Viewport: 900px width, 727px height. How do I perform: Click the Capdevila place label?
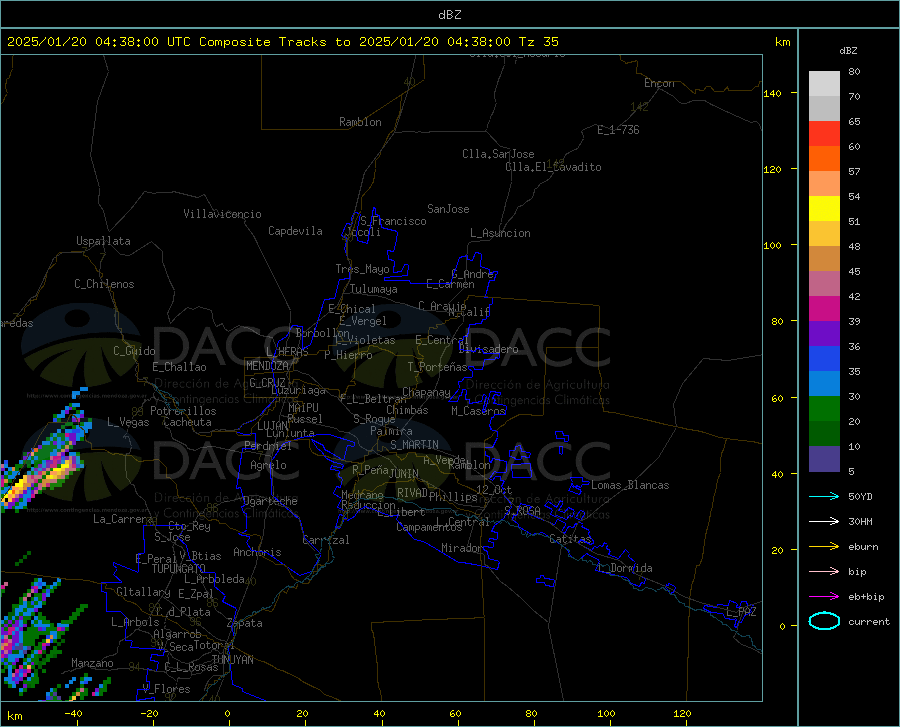click(x=295, y=231)
